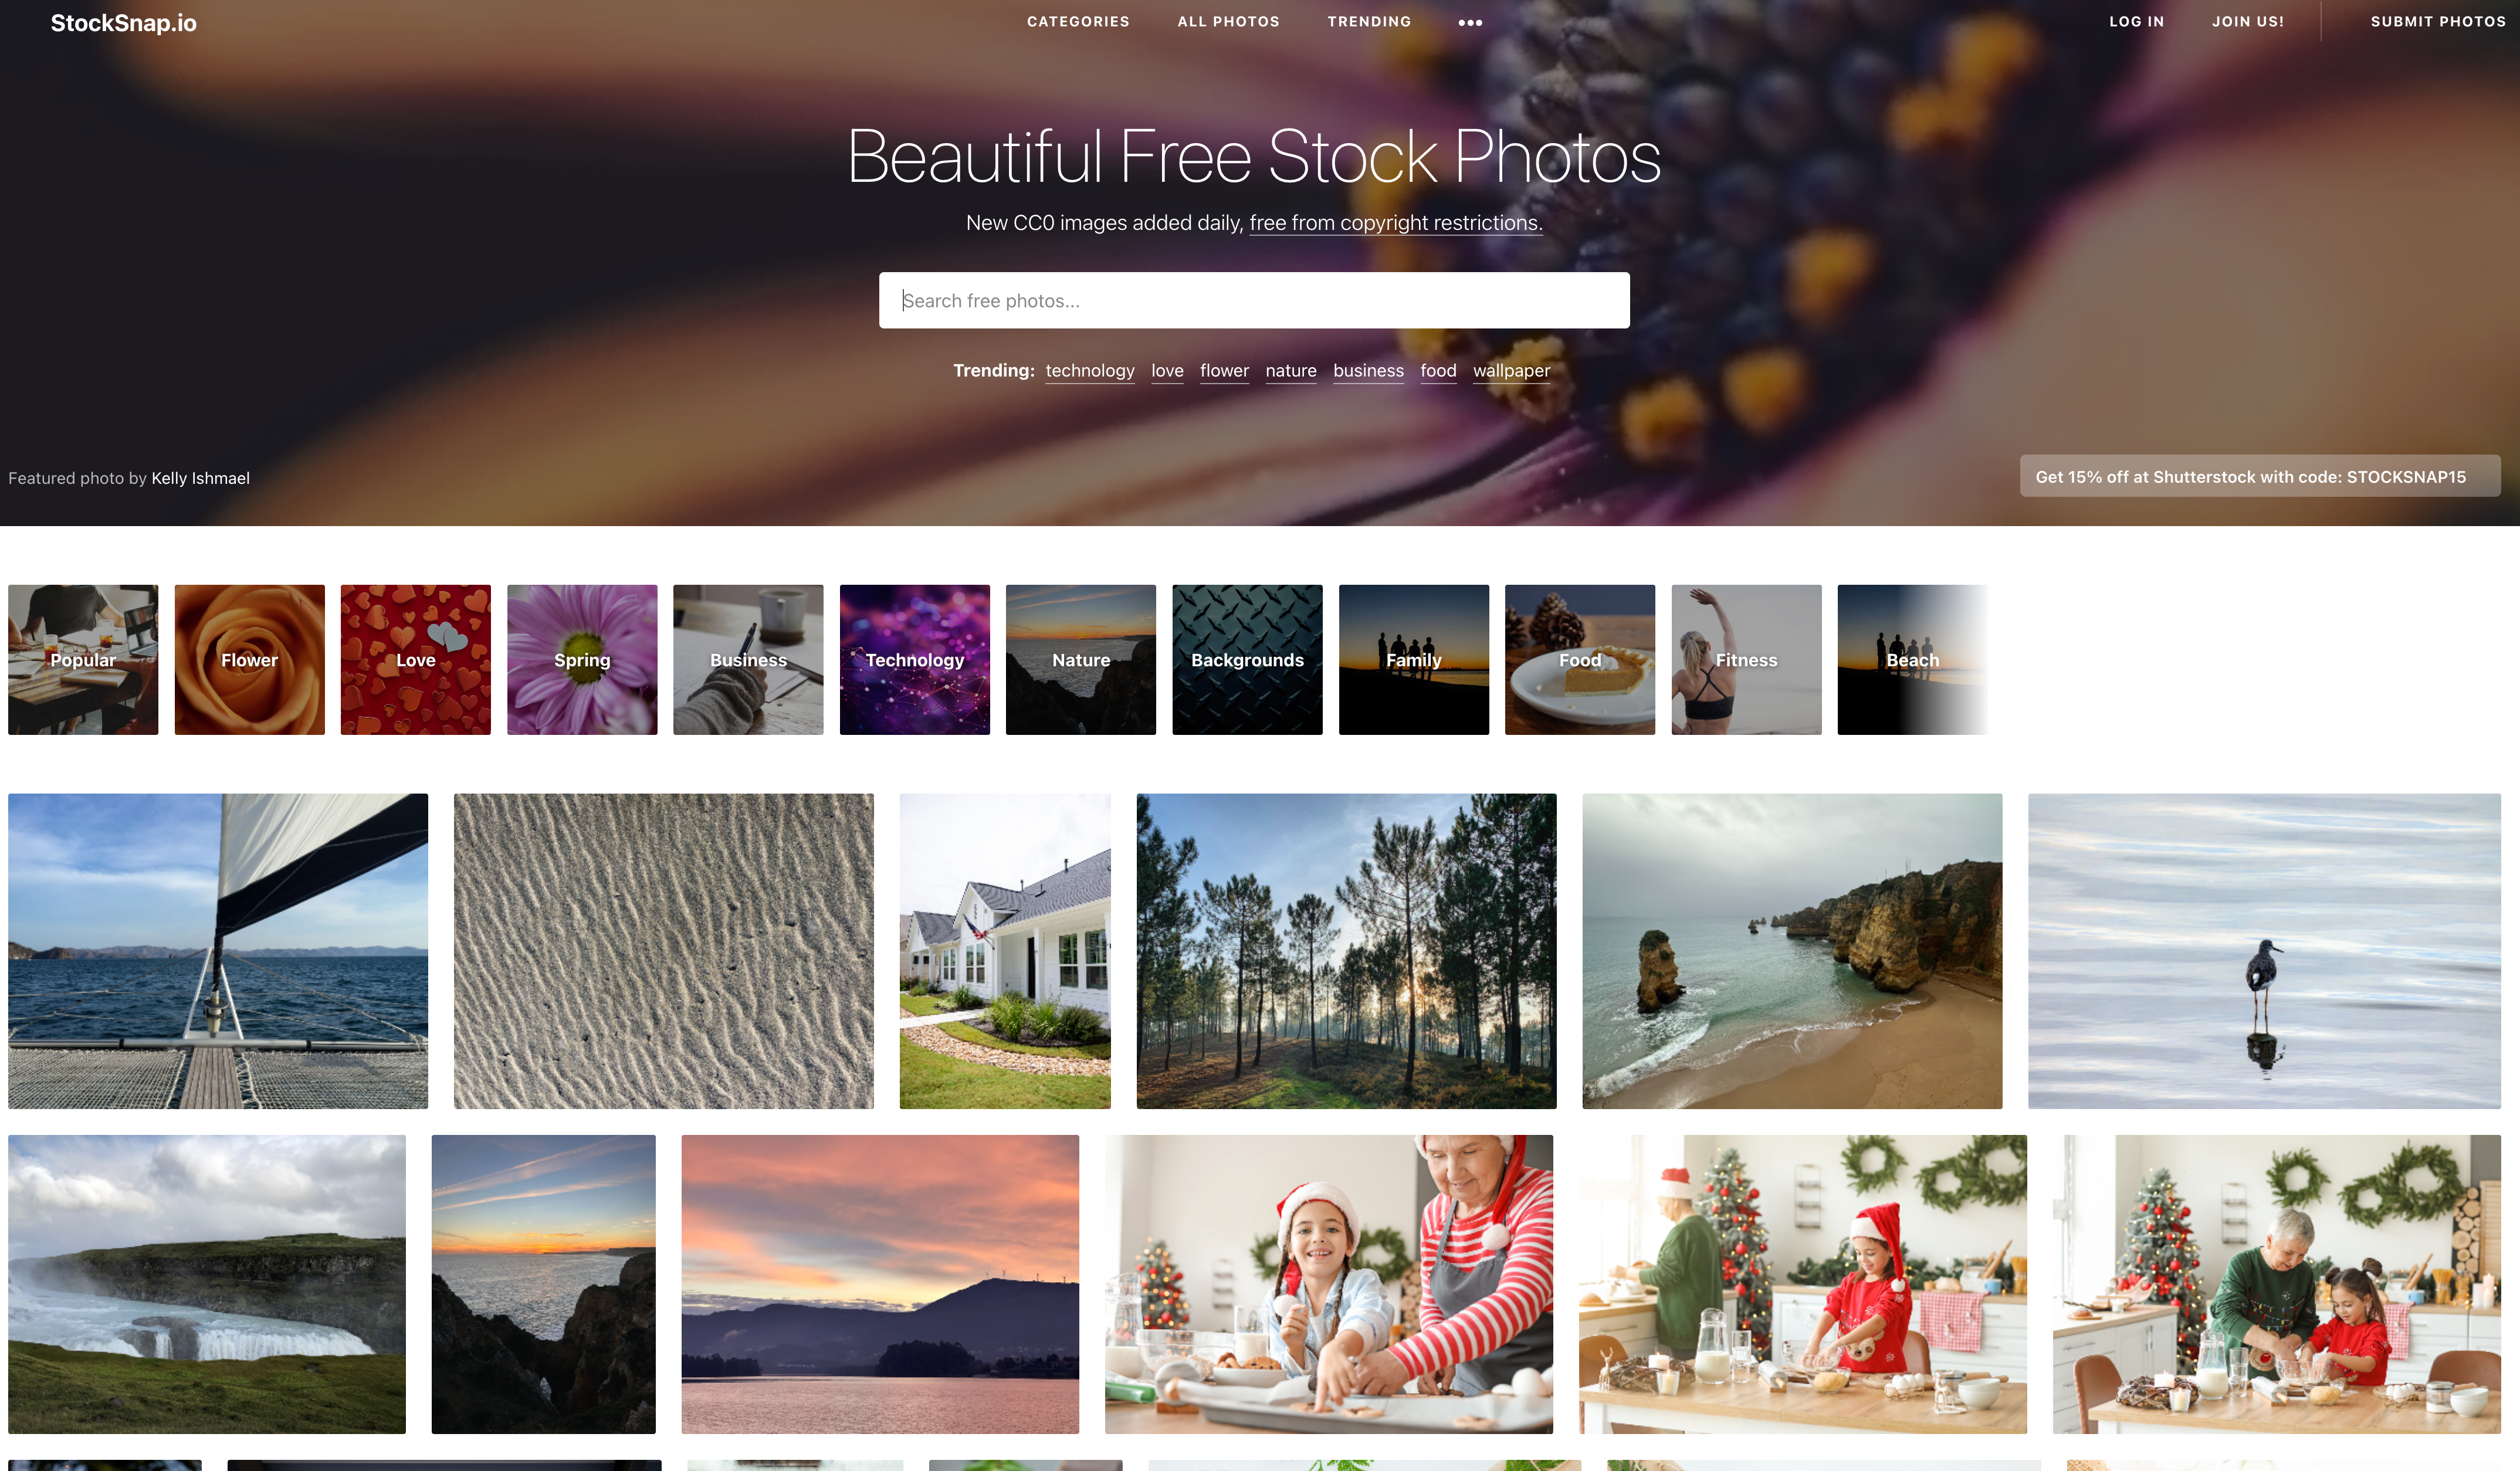Open the Trending navigation item
2520x1471 pixels.
pos(1369,21)
